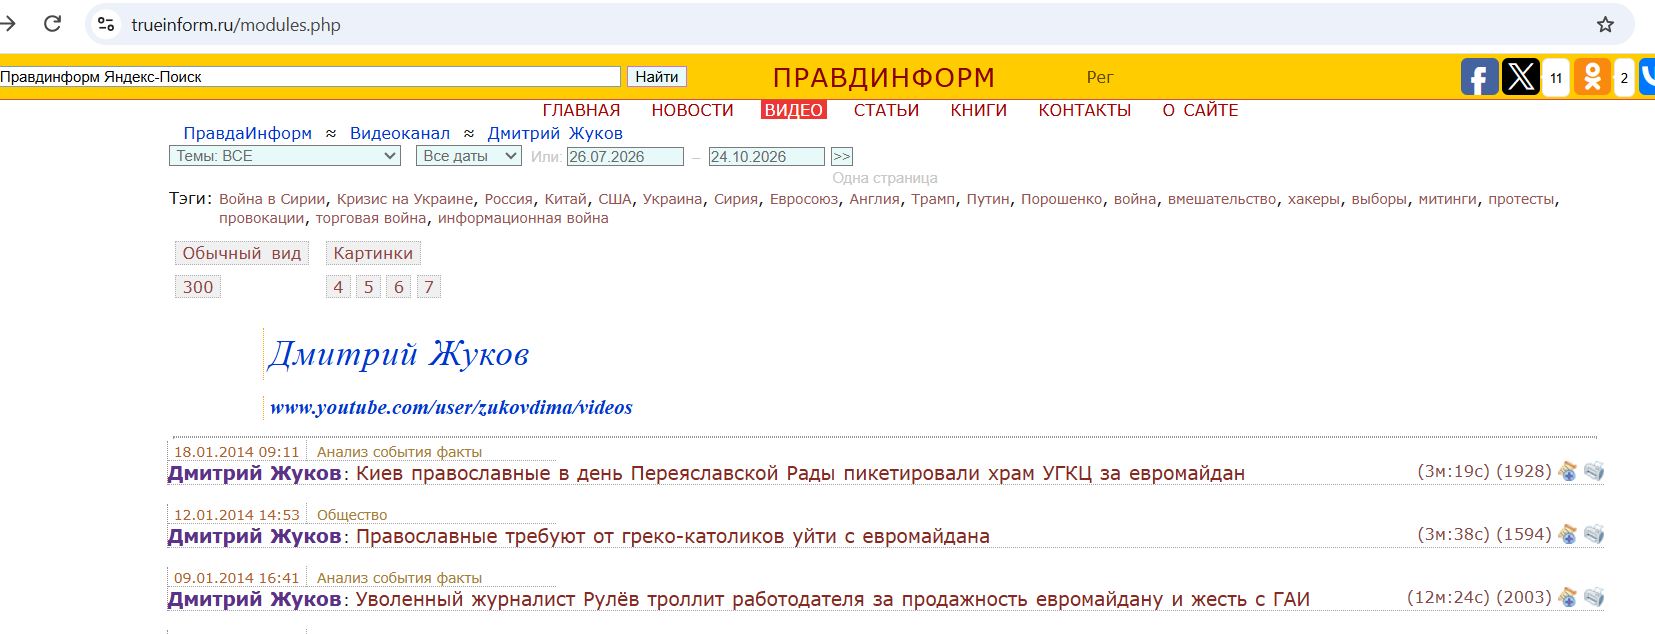Select the 'Китай' tag
The height and width of the screenshot is (634, 1655).
565,199
